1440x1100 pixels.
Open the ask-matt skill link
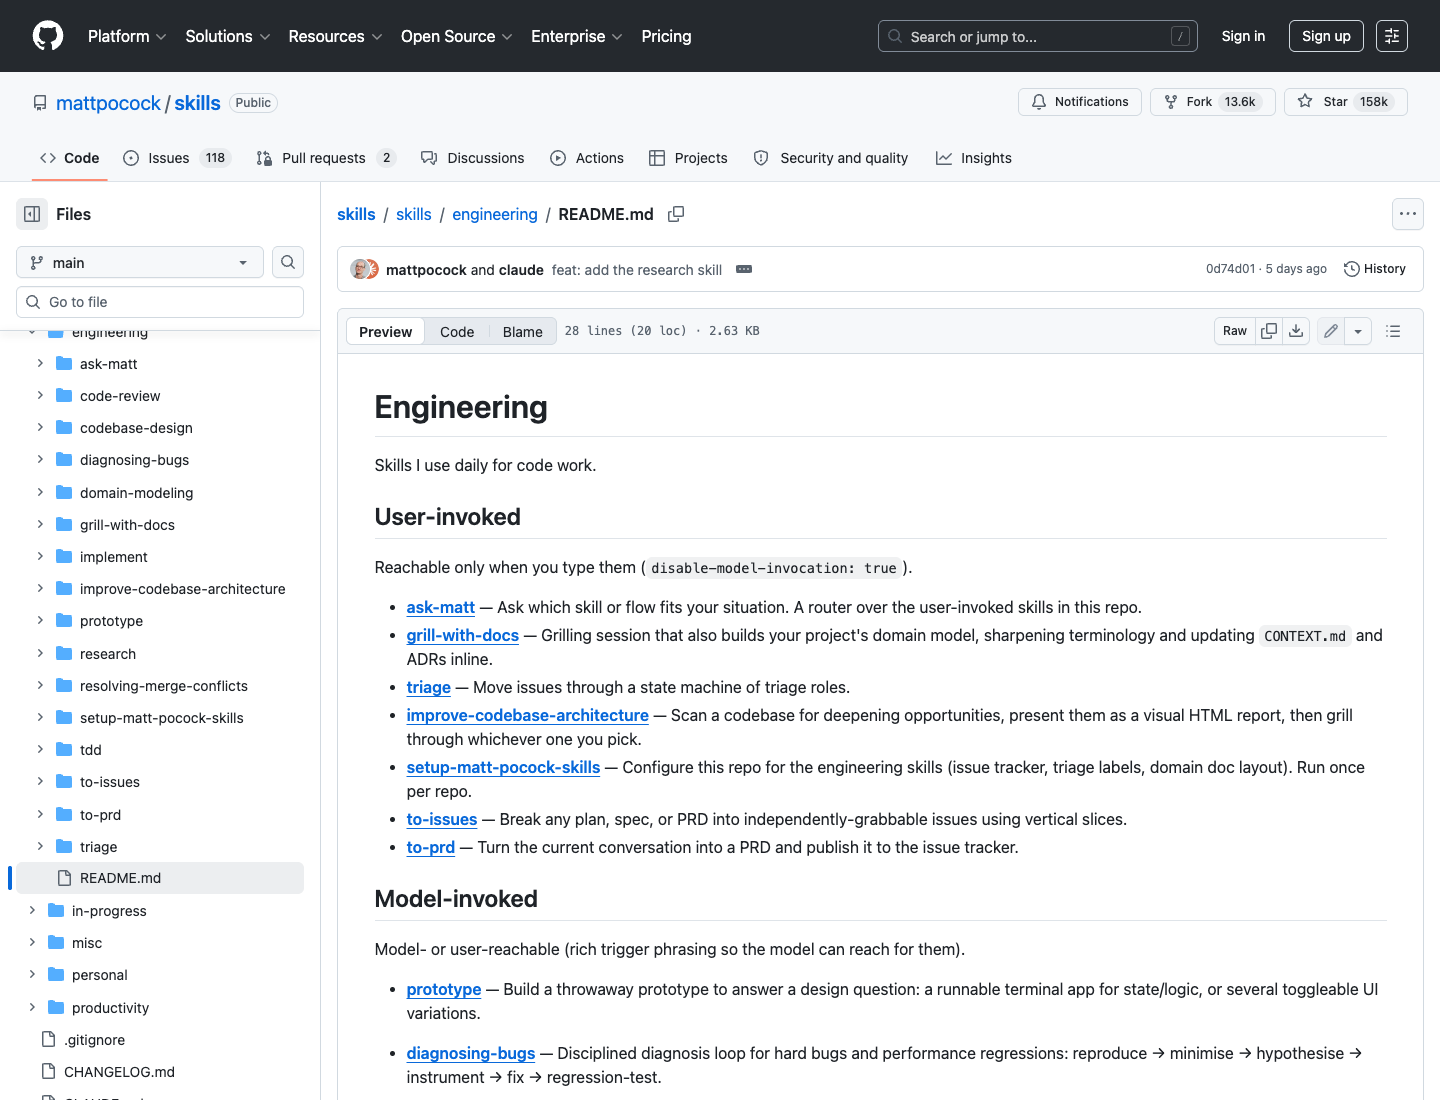(441, 607)
